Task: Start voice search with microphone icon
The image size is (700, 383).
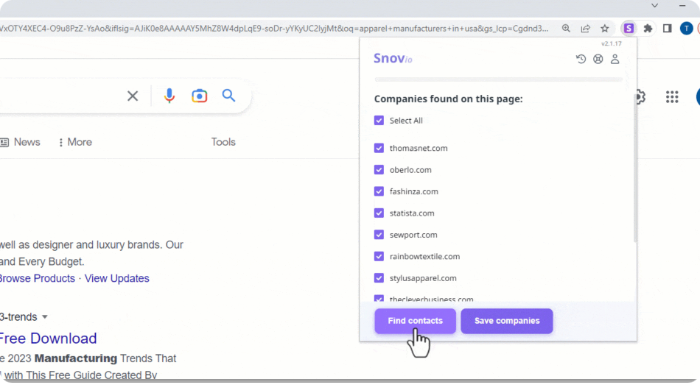Action: coord(169,96)
